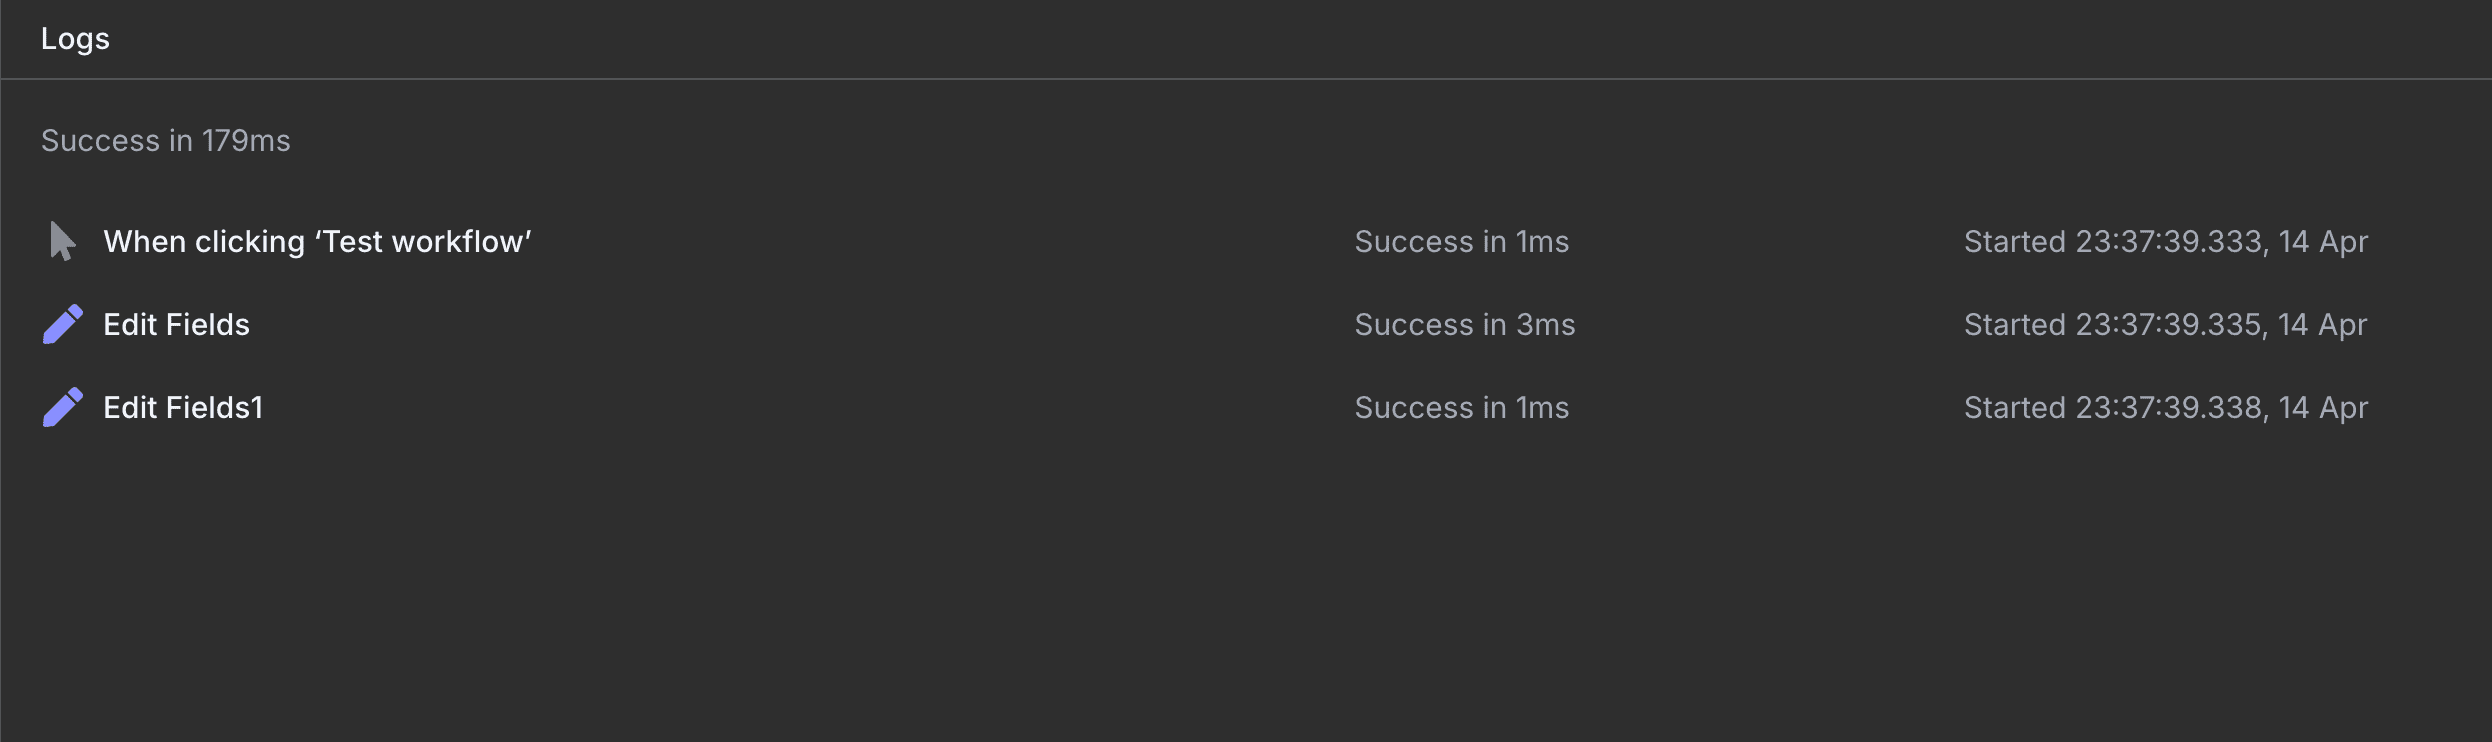Viewport: 2492px width, 742px height.
Task: Click the Edit Fields1 row label text
Action: pos(184,407)
